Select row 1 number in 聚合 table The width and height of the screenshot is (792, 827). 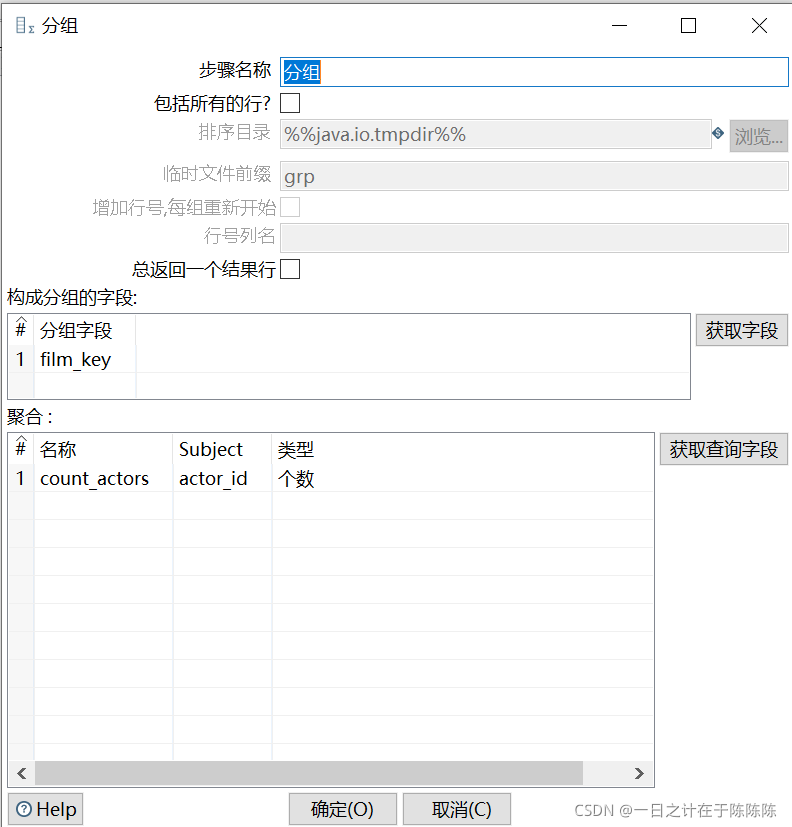[x=21, y=478]
